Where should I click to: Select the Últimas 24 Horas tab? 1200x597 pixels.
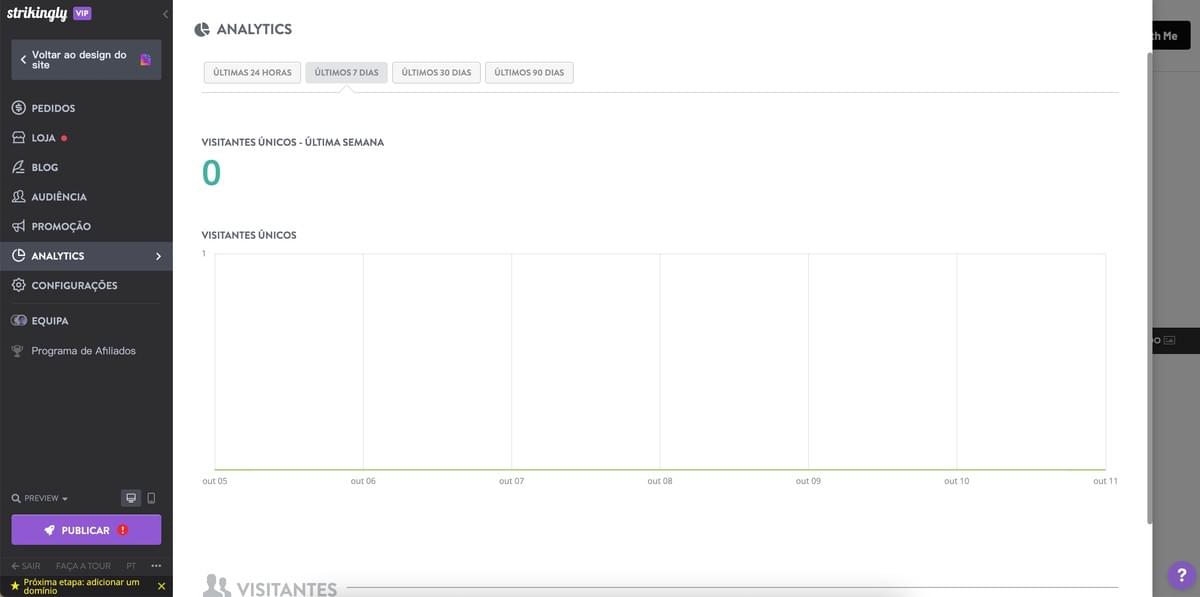252,73
